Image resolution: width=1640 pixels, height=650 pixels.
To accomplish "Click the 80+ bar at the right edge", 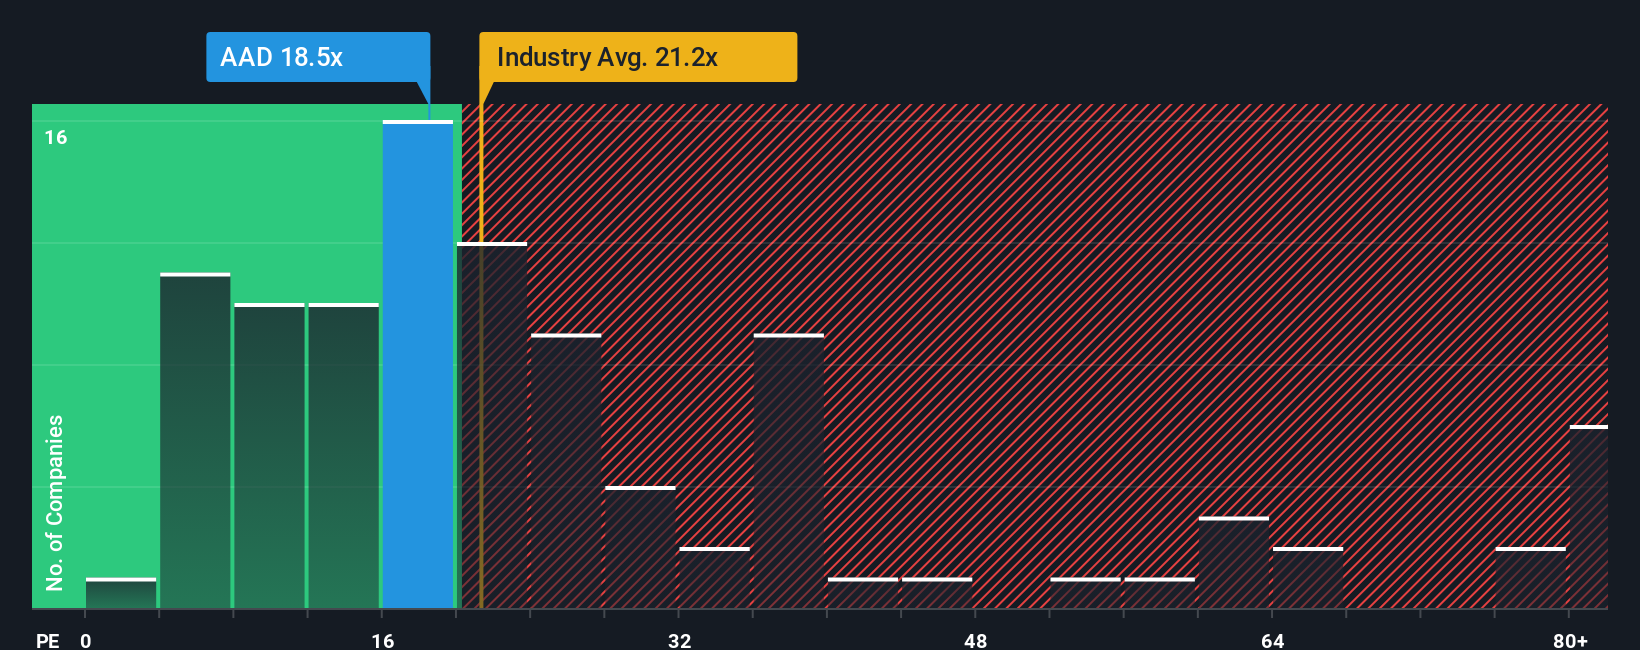I will 1589,517.
